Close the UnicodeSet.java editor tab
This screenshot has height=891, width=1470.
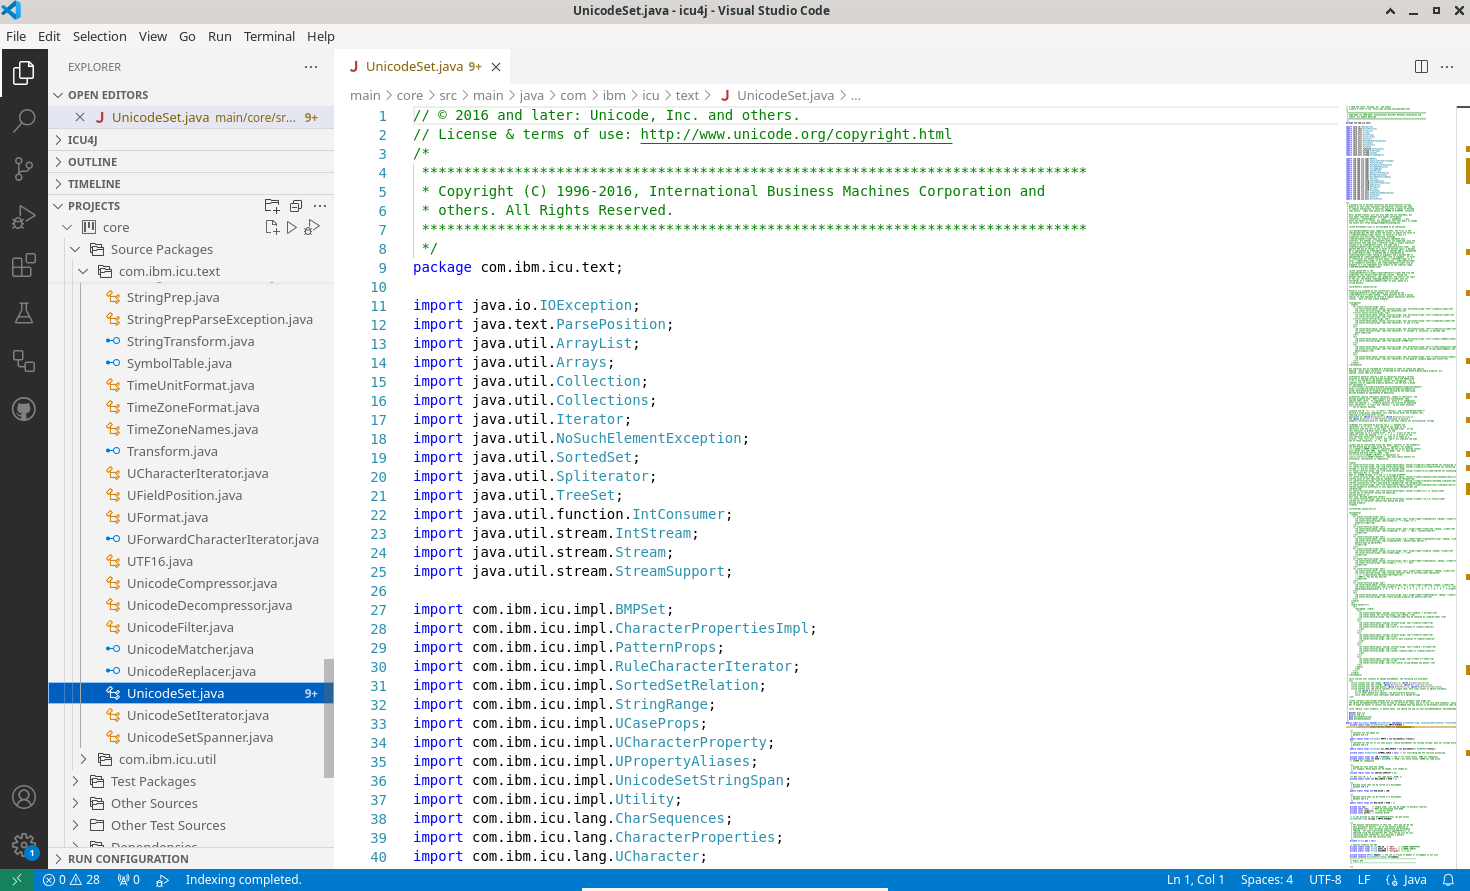496,67
